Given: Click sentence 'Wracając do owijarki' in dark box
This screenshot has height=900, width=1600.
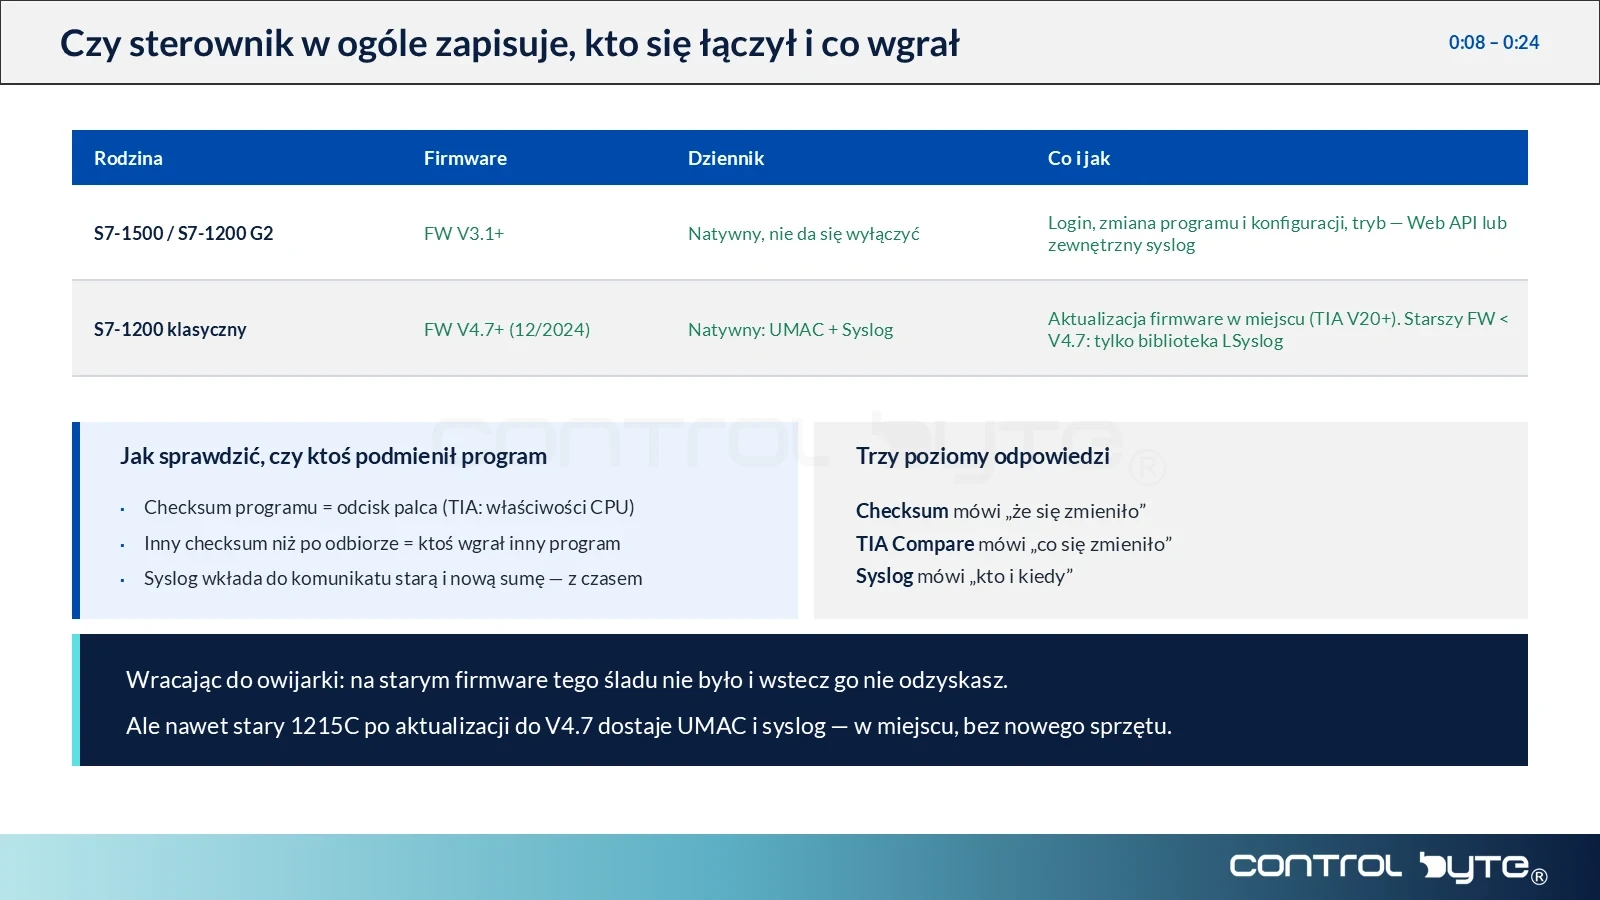Looking at the screenshot, I should (x=567, y=680).
